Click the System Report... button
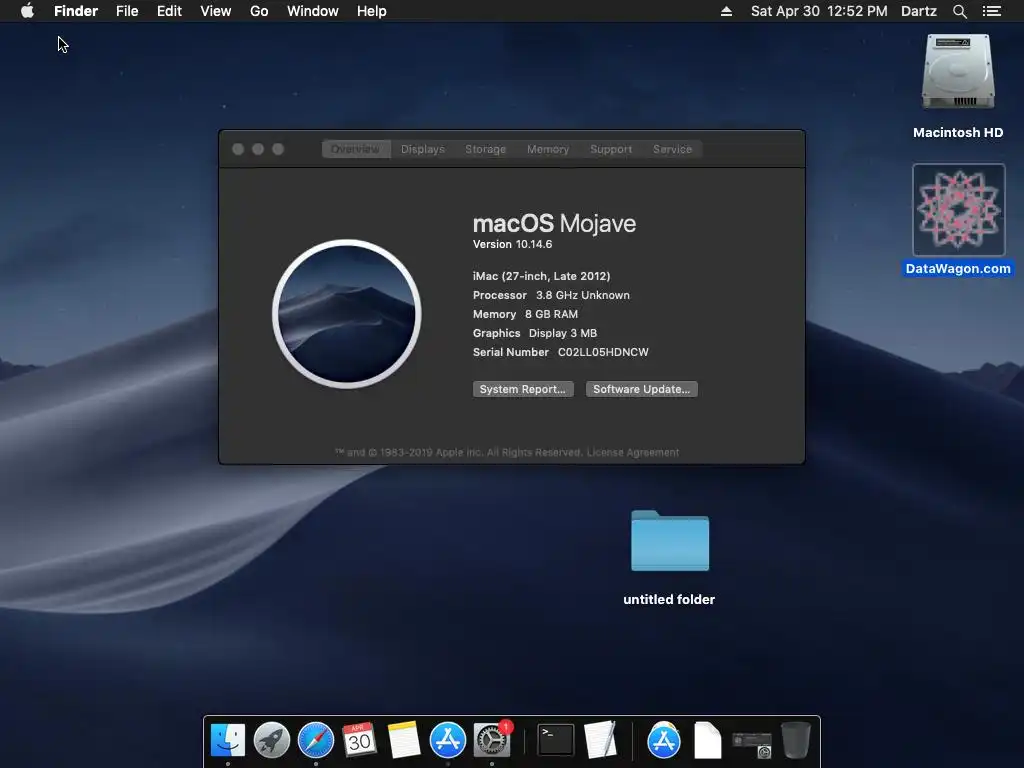The height and width of the screenshot is (768, 1024). coord(523,389)
